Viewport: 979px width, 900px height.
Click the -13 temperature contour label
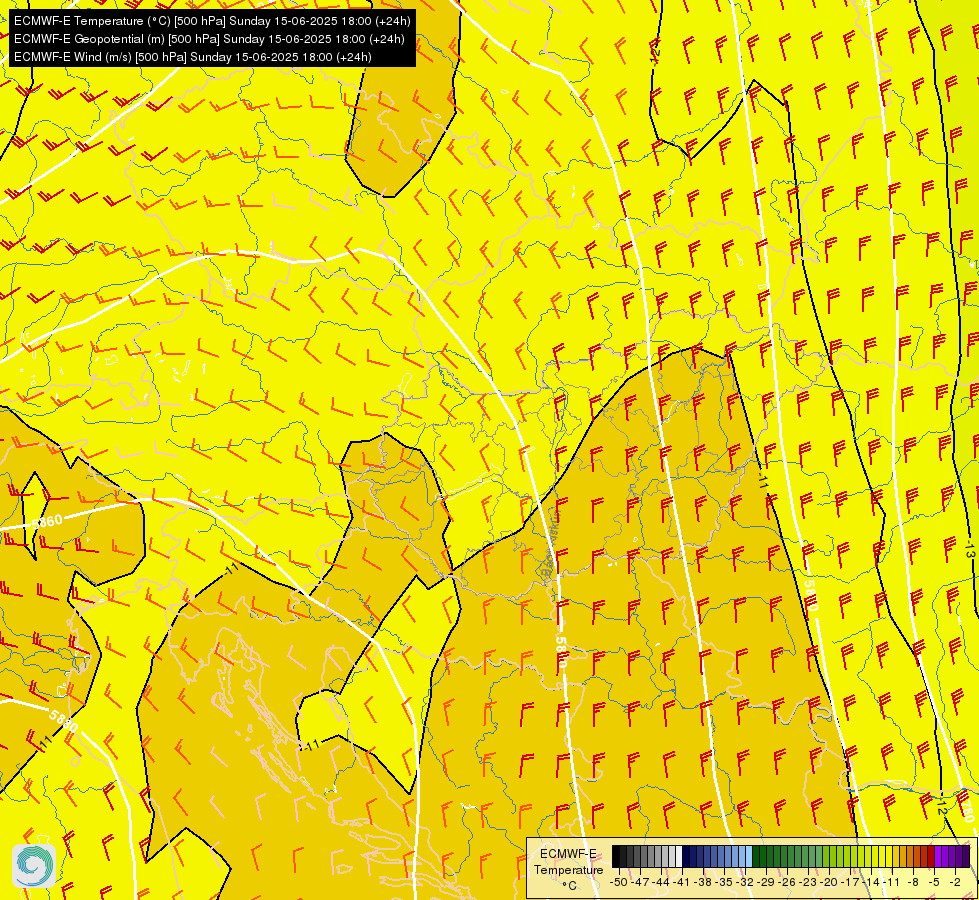[970, 551]
